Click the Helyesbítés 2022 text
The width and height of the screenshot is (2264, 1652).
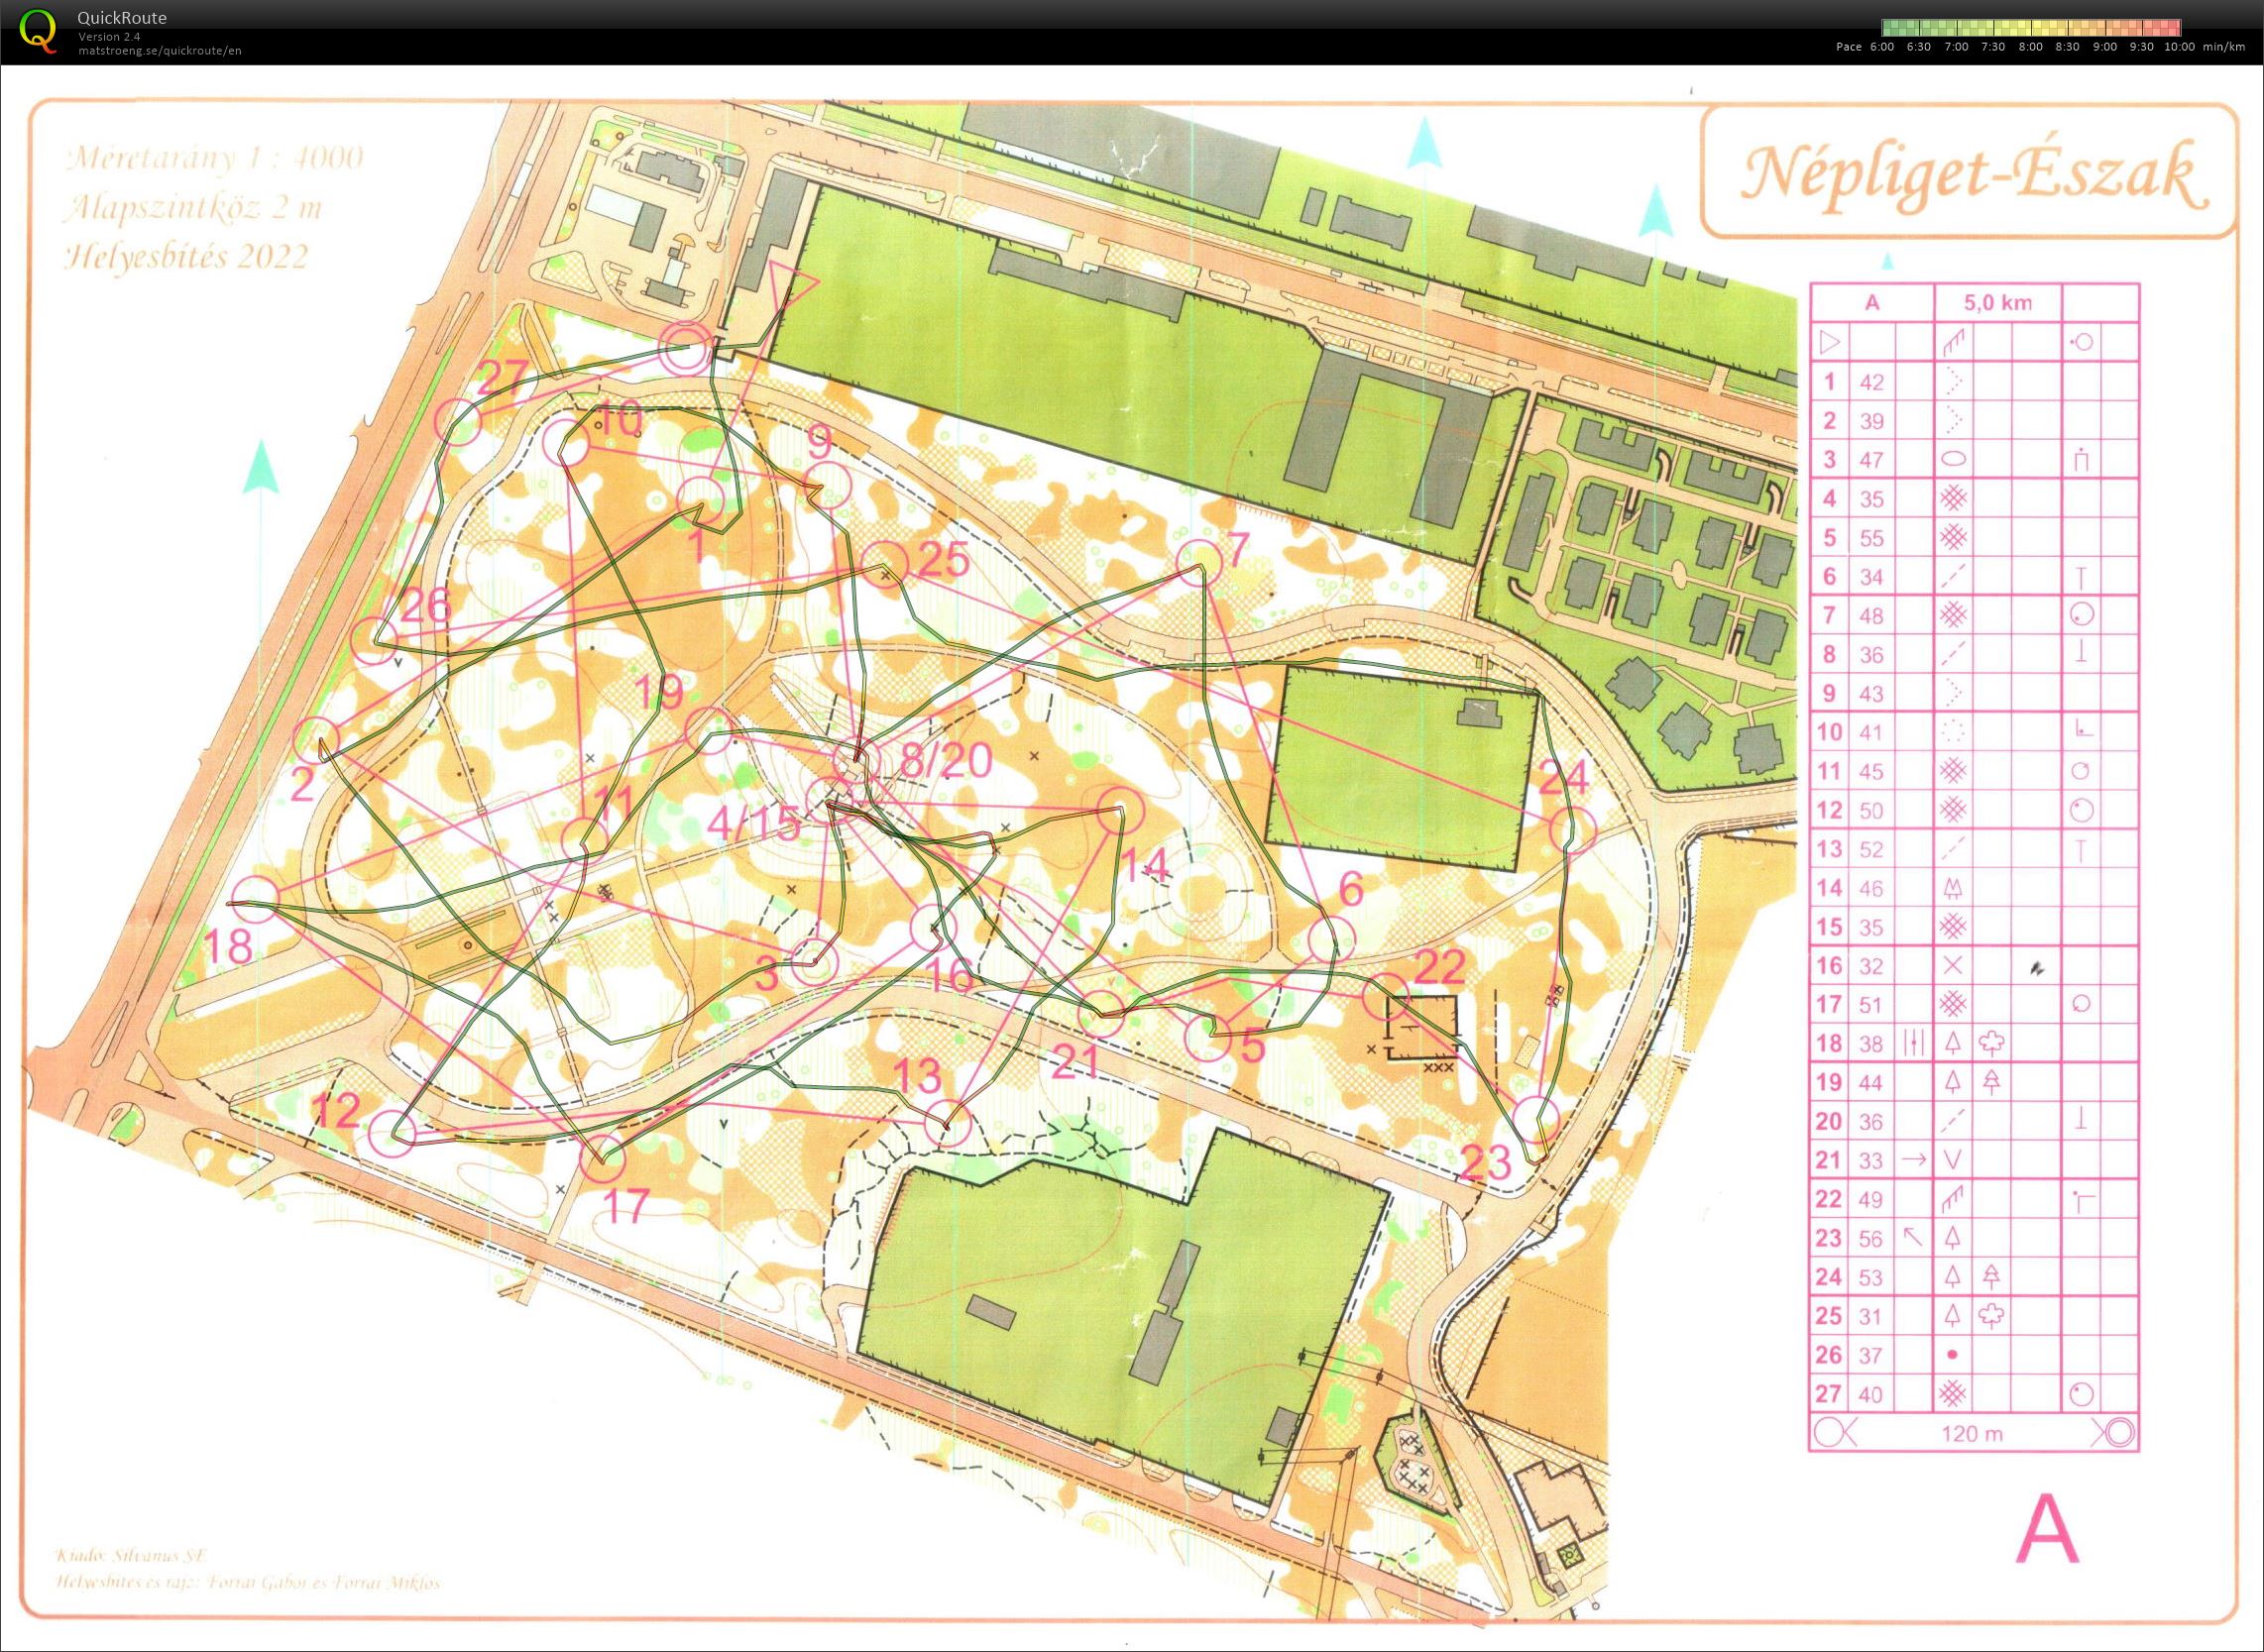coord(186,257)
